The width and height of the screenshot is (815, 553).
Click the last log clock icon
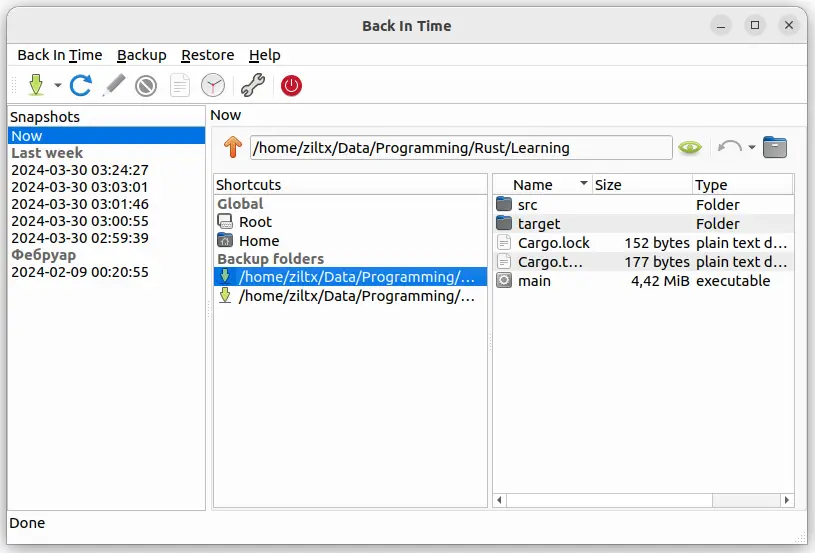click(213, 86)
